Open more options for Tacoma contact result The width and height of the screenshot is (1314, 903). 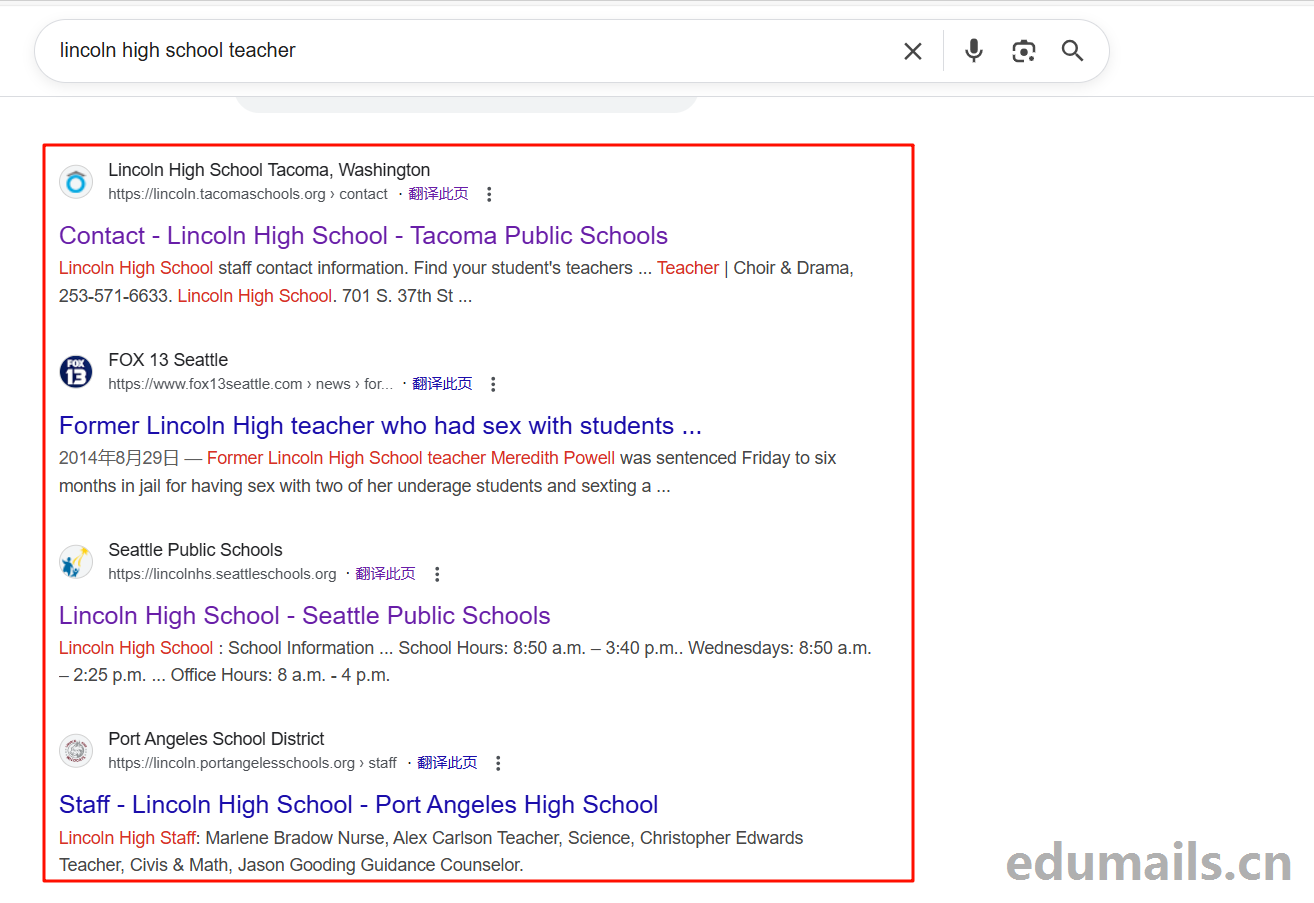(x=489, y=194)
